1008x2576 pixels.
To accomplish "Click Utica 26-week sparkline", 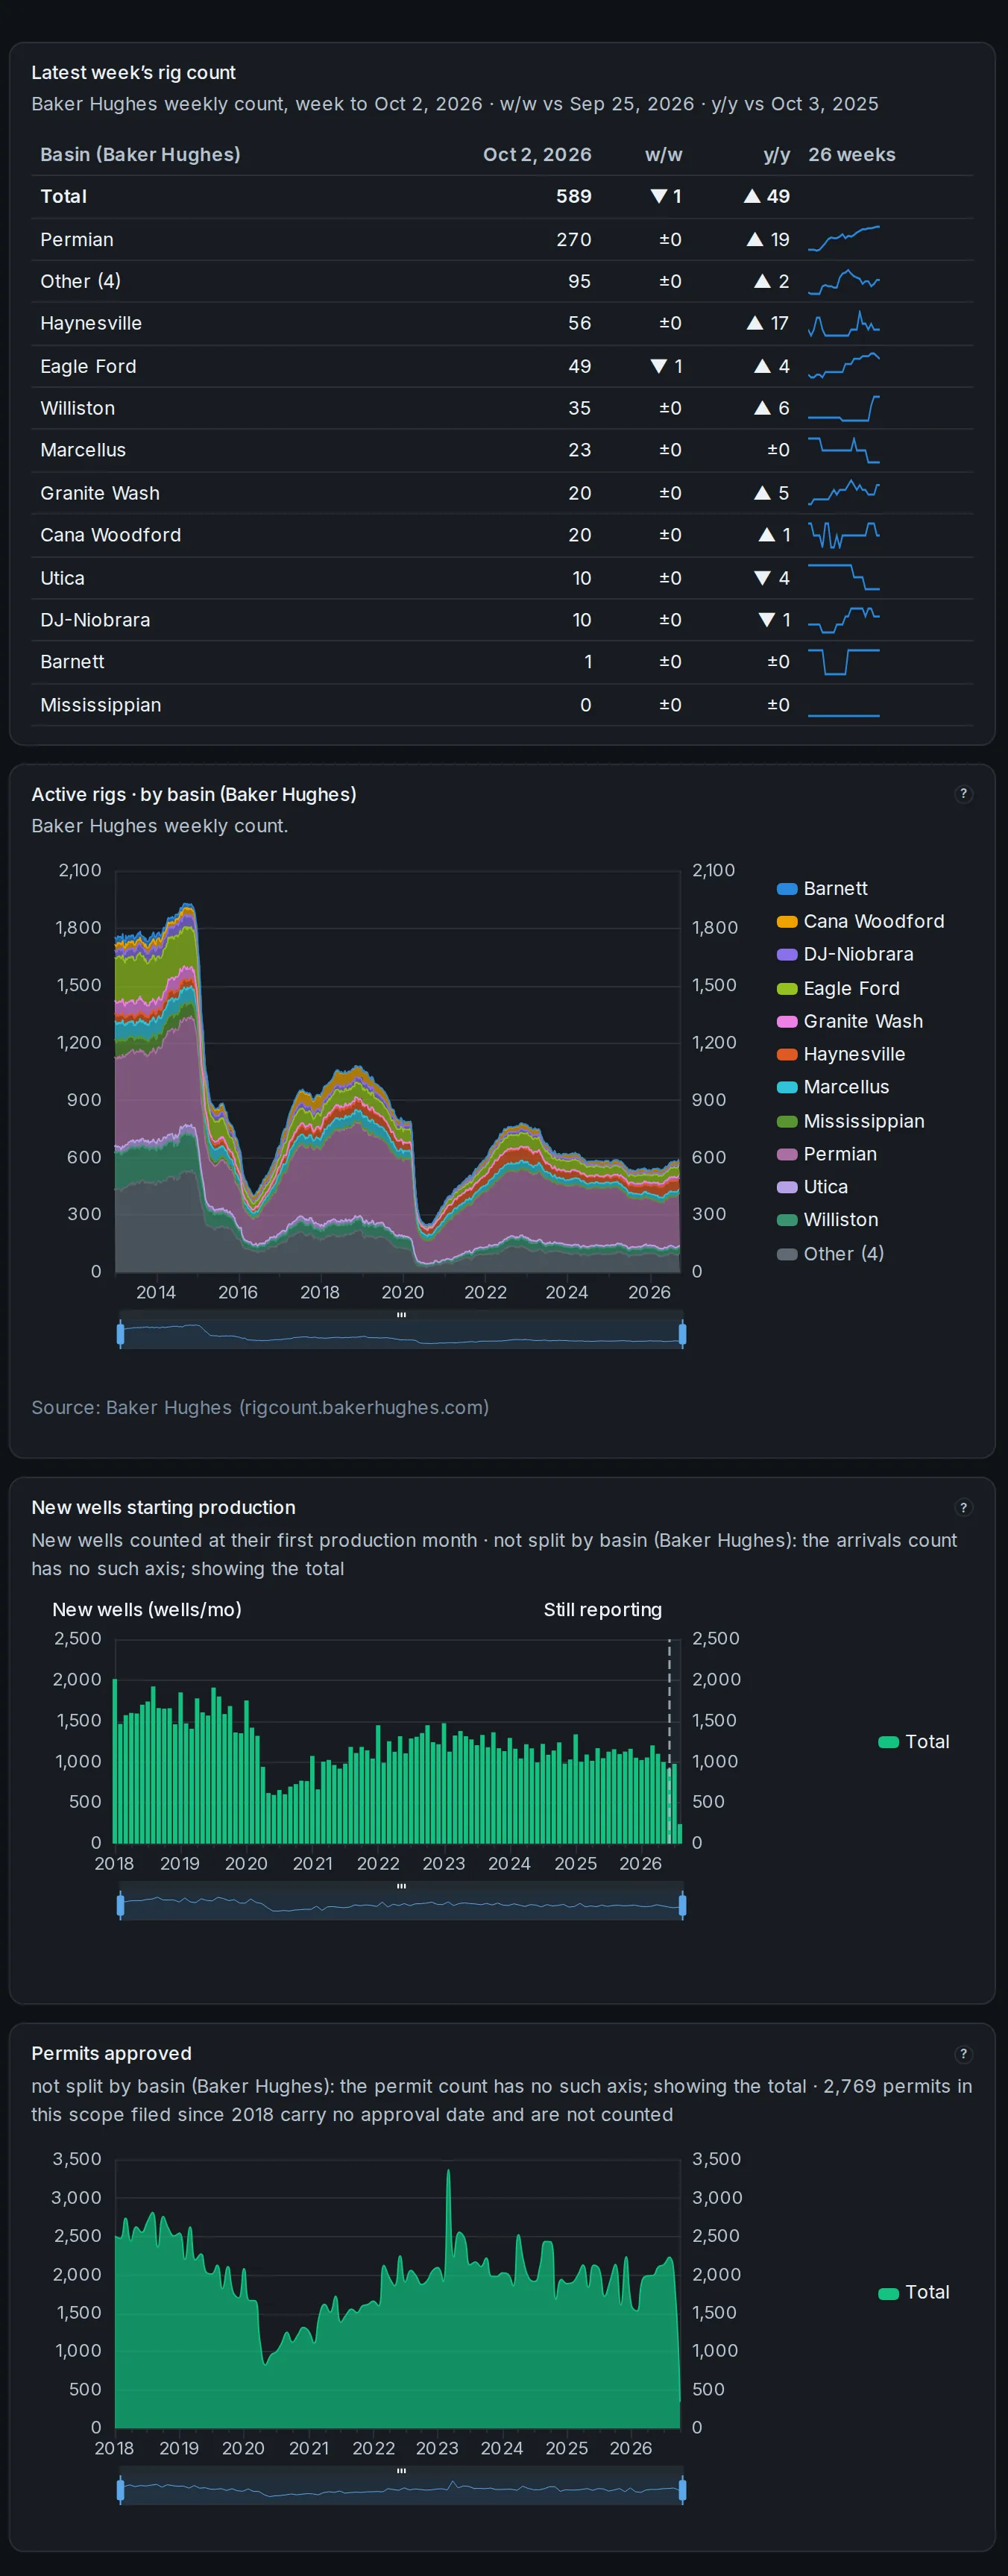I will pos(844,578).
